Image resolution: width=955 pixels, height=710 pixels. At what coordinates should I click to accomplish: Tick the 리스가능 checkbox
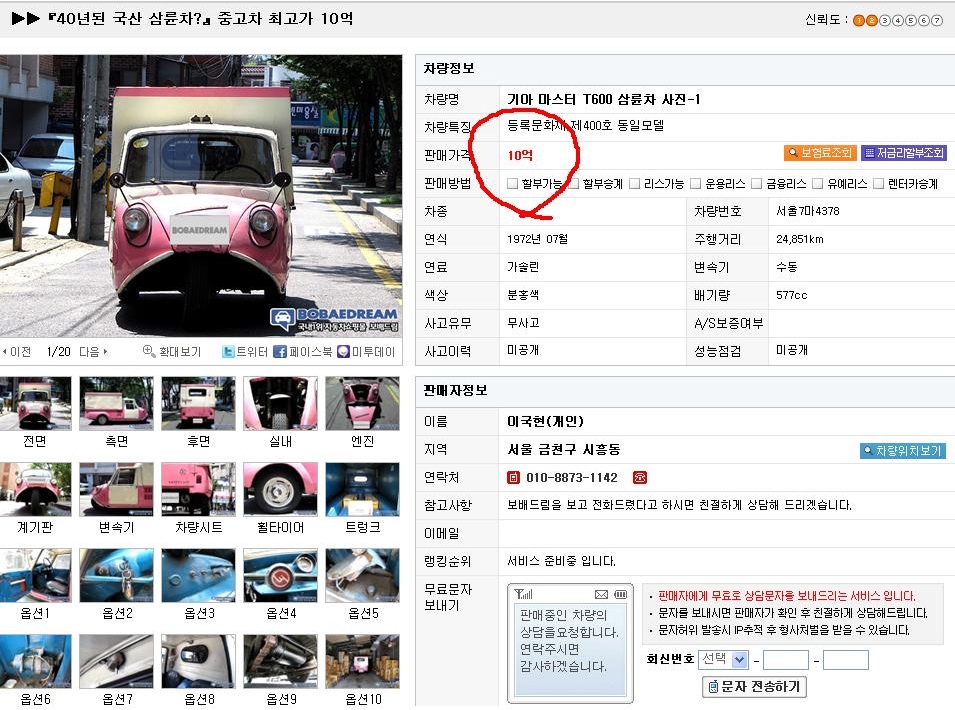(634, 184)
